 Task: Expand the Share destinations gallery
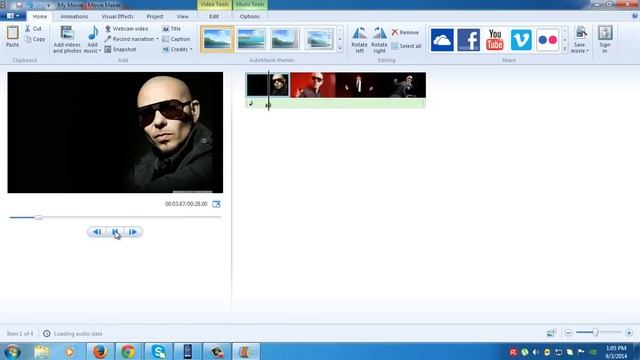coord(565,49)
